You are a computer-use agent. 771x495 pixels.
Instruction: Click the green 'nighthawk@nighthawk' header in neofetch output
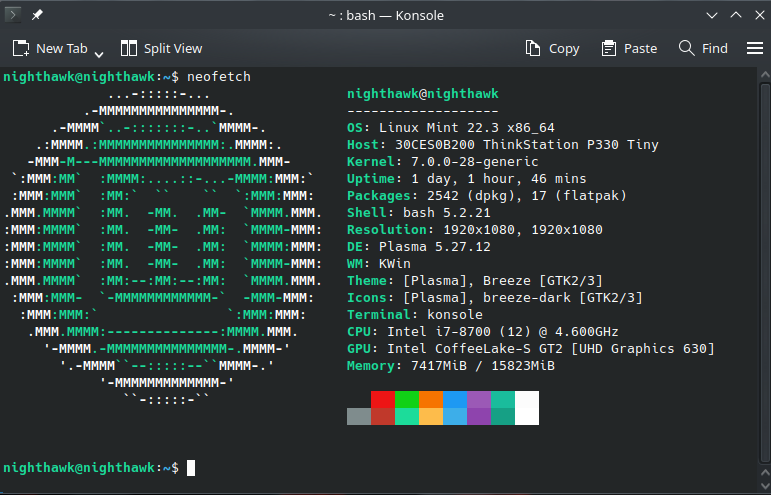tap(423, 94)
